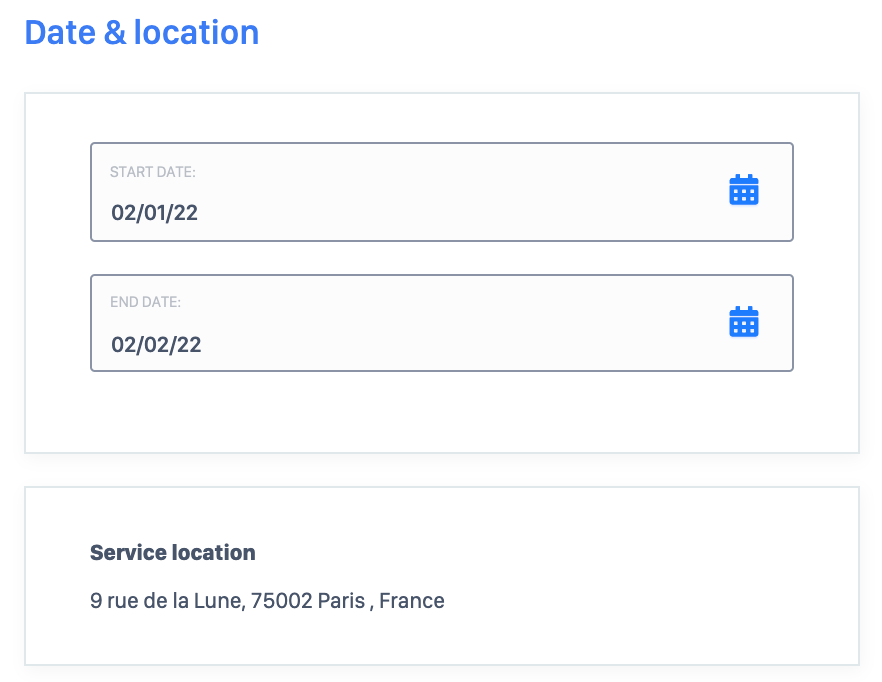Open the End Date calendar picker icon
This screenshot has width=882, height=682.
(744, 322)
